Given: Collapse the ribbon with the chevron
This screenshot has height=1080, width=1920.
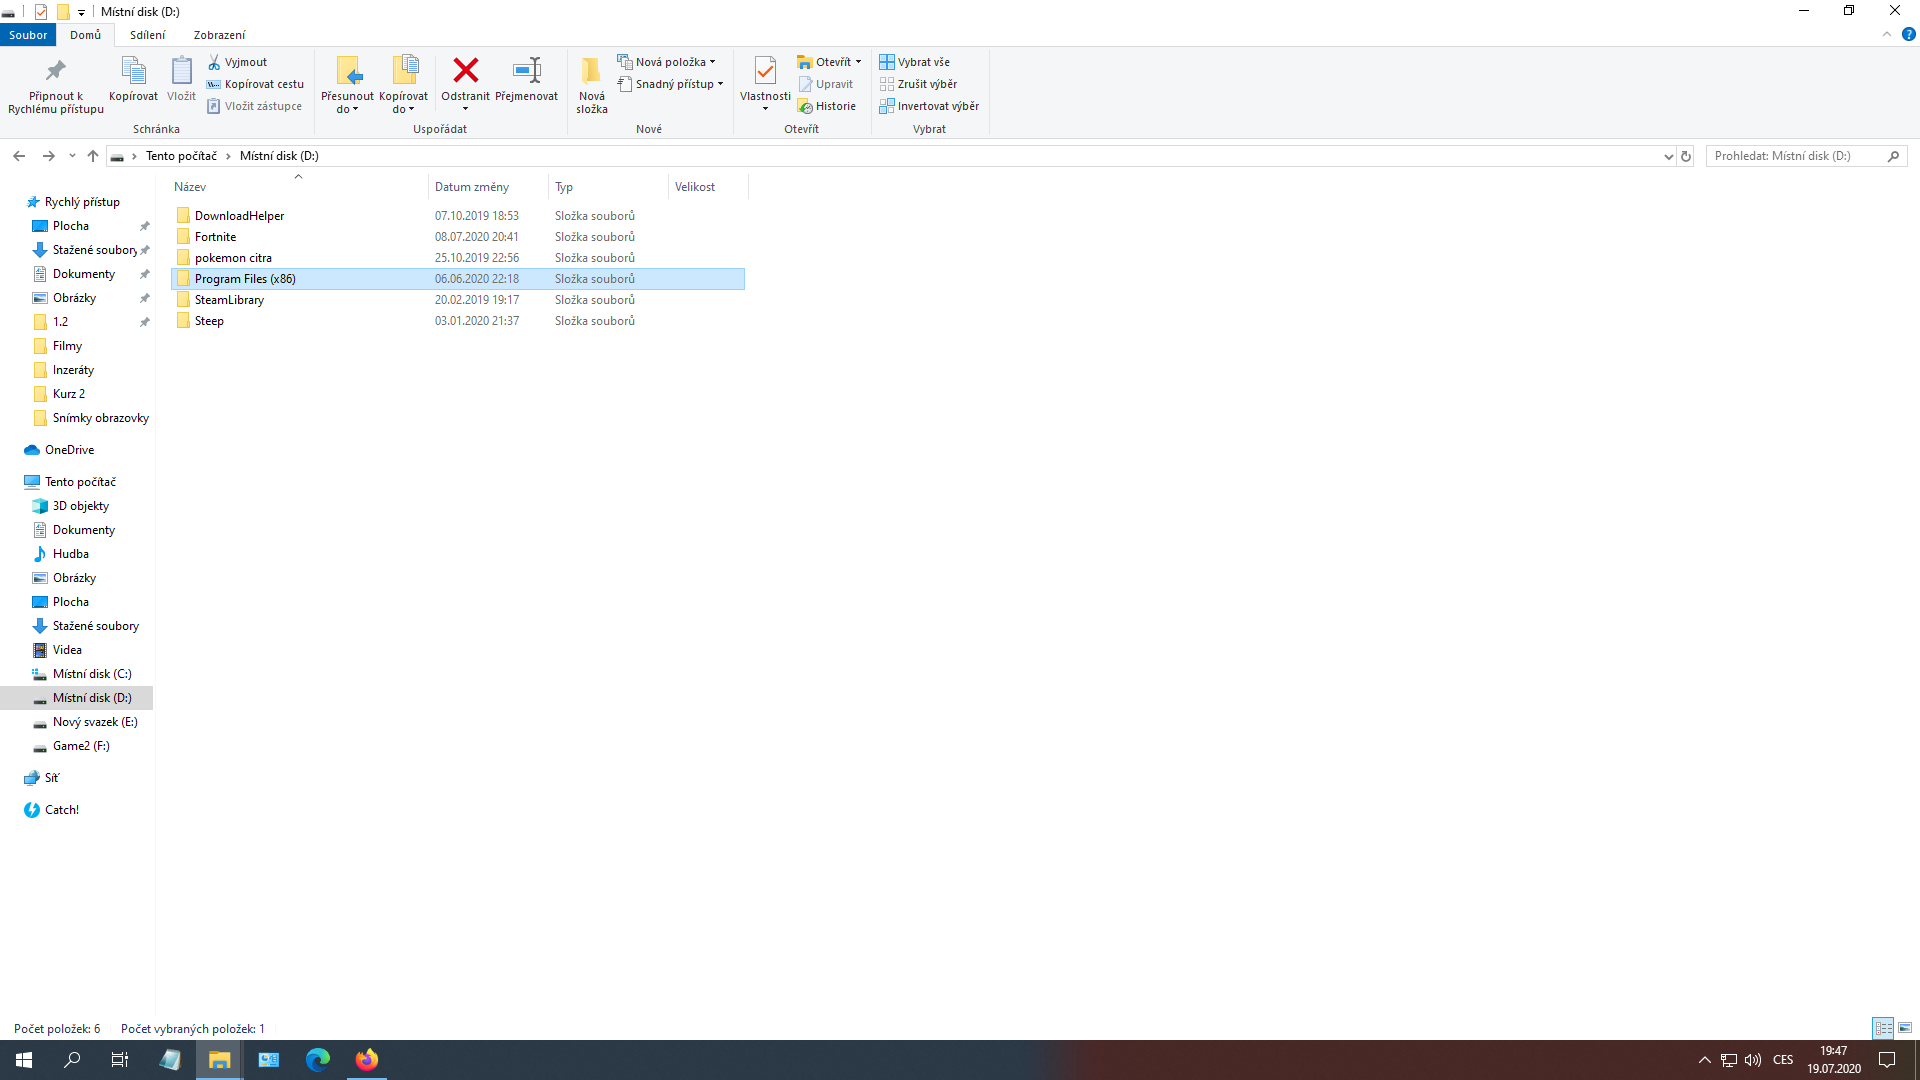Looking at the screenshot, I should (x=1887, y=34).
